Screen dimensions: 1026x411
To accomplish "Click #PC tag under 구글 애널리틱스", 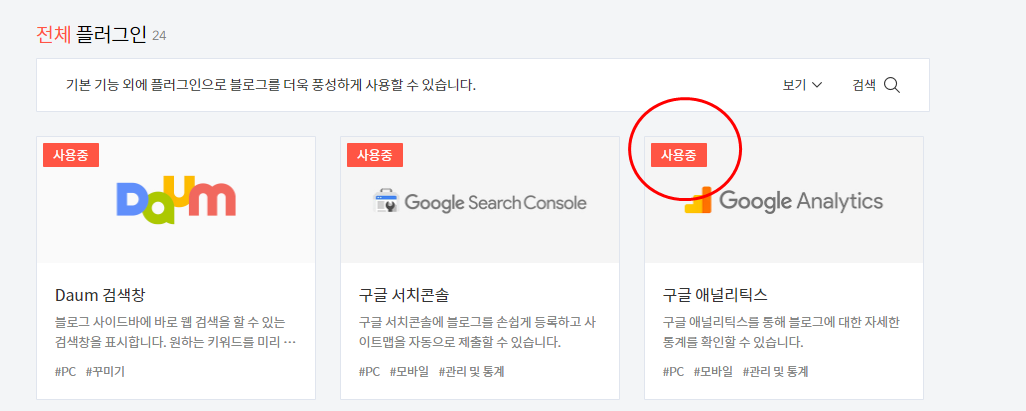I will 673,372.
